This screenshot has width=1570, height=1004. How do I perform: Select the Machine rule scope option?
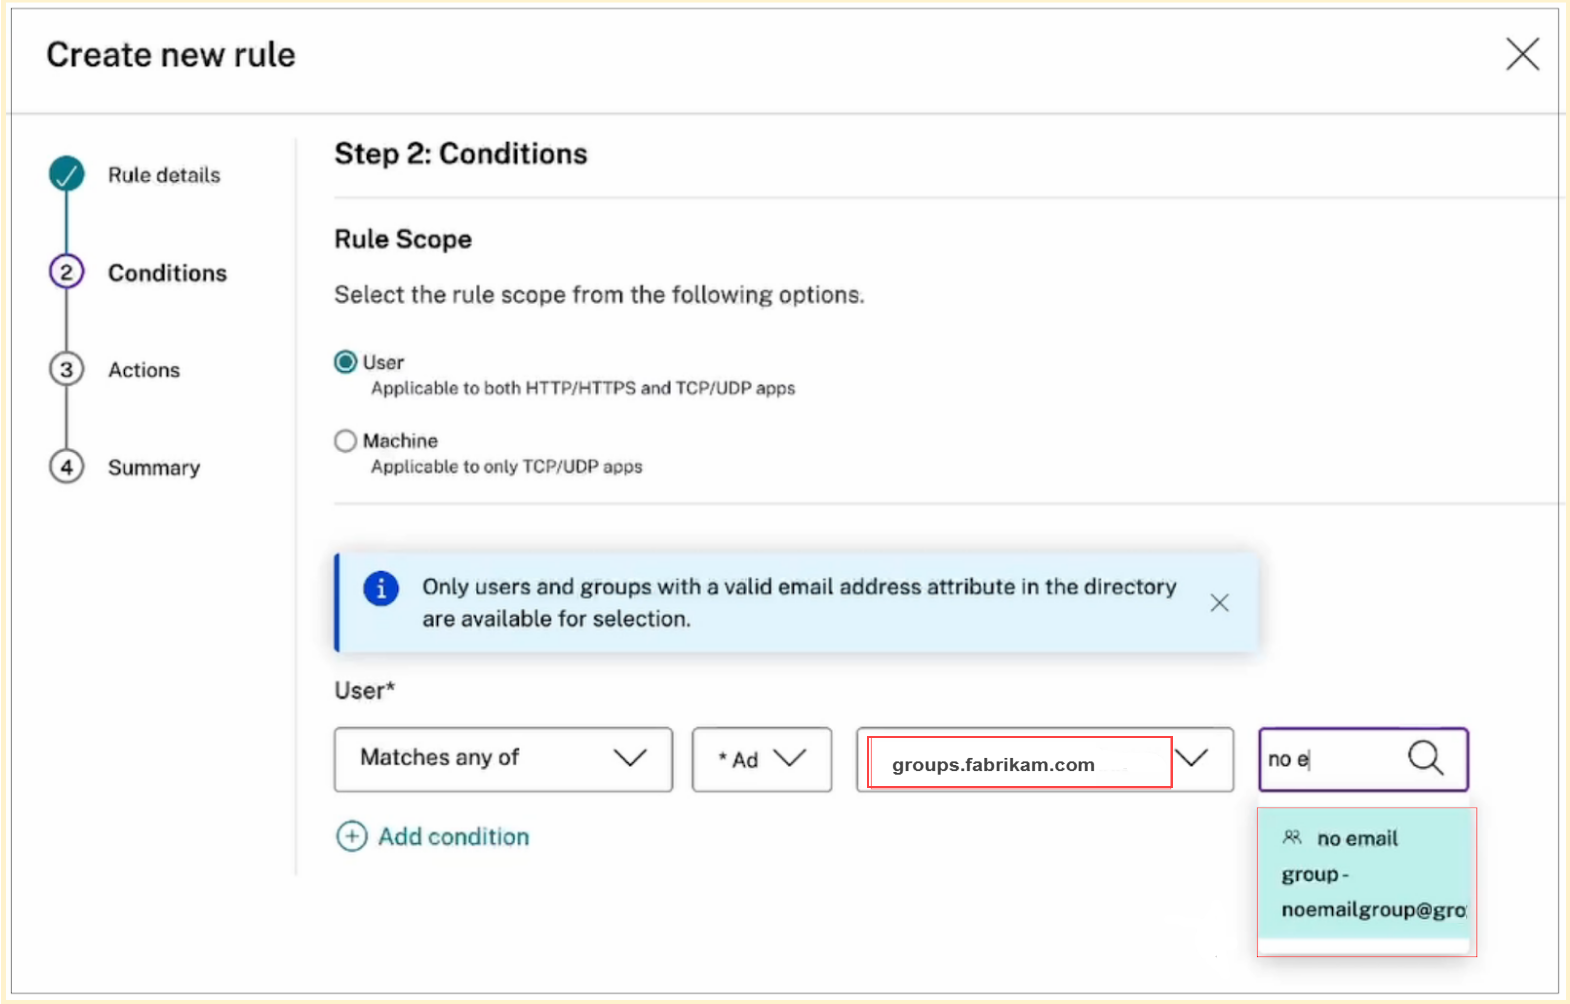(x=346, y=441)
